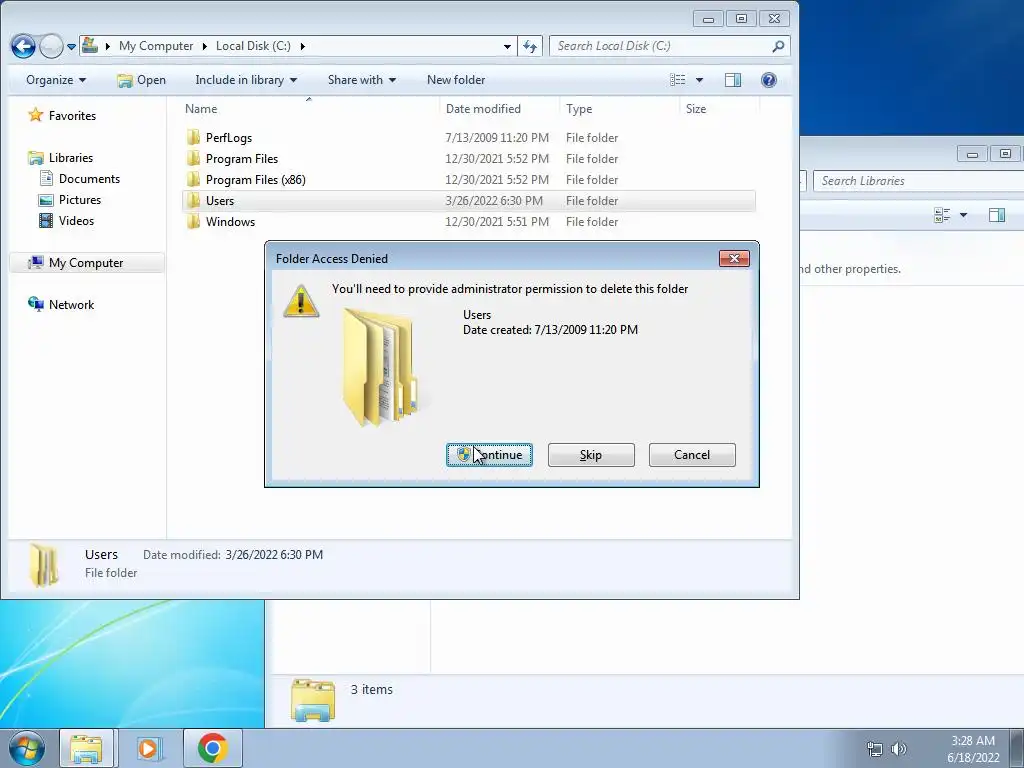Toggle the preview pane icon
Screen dimensions: 1024x768
click(x=733, y=80)
